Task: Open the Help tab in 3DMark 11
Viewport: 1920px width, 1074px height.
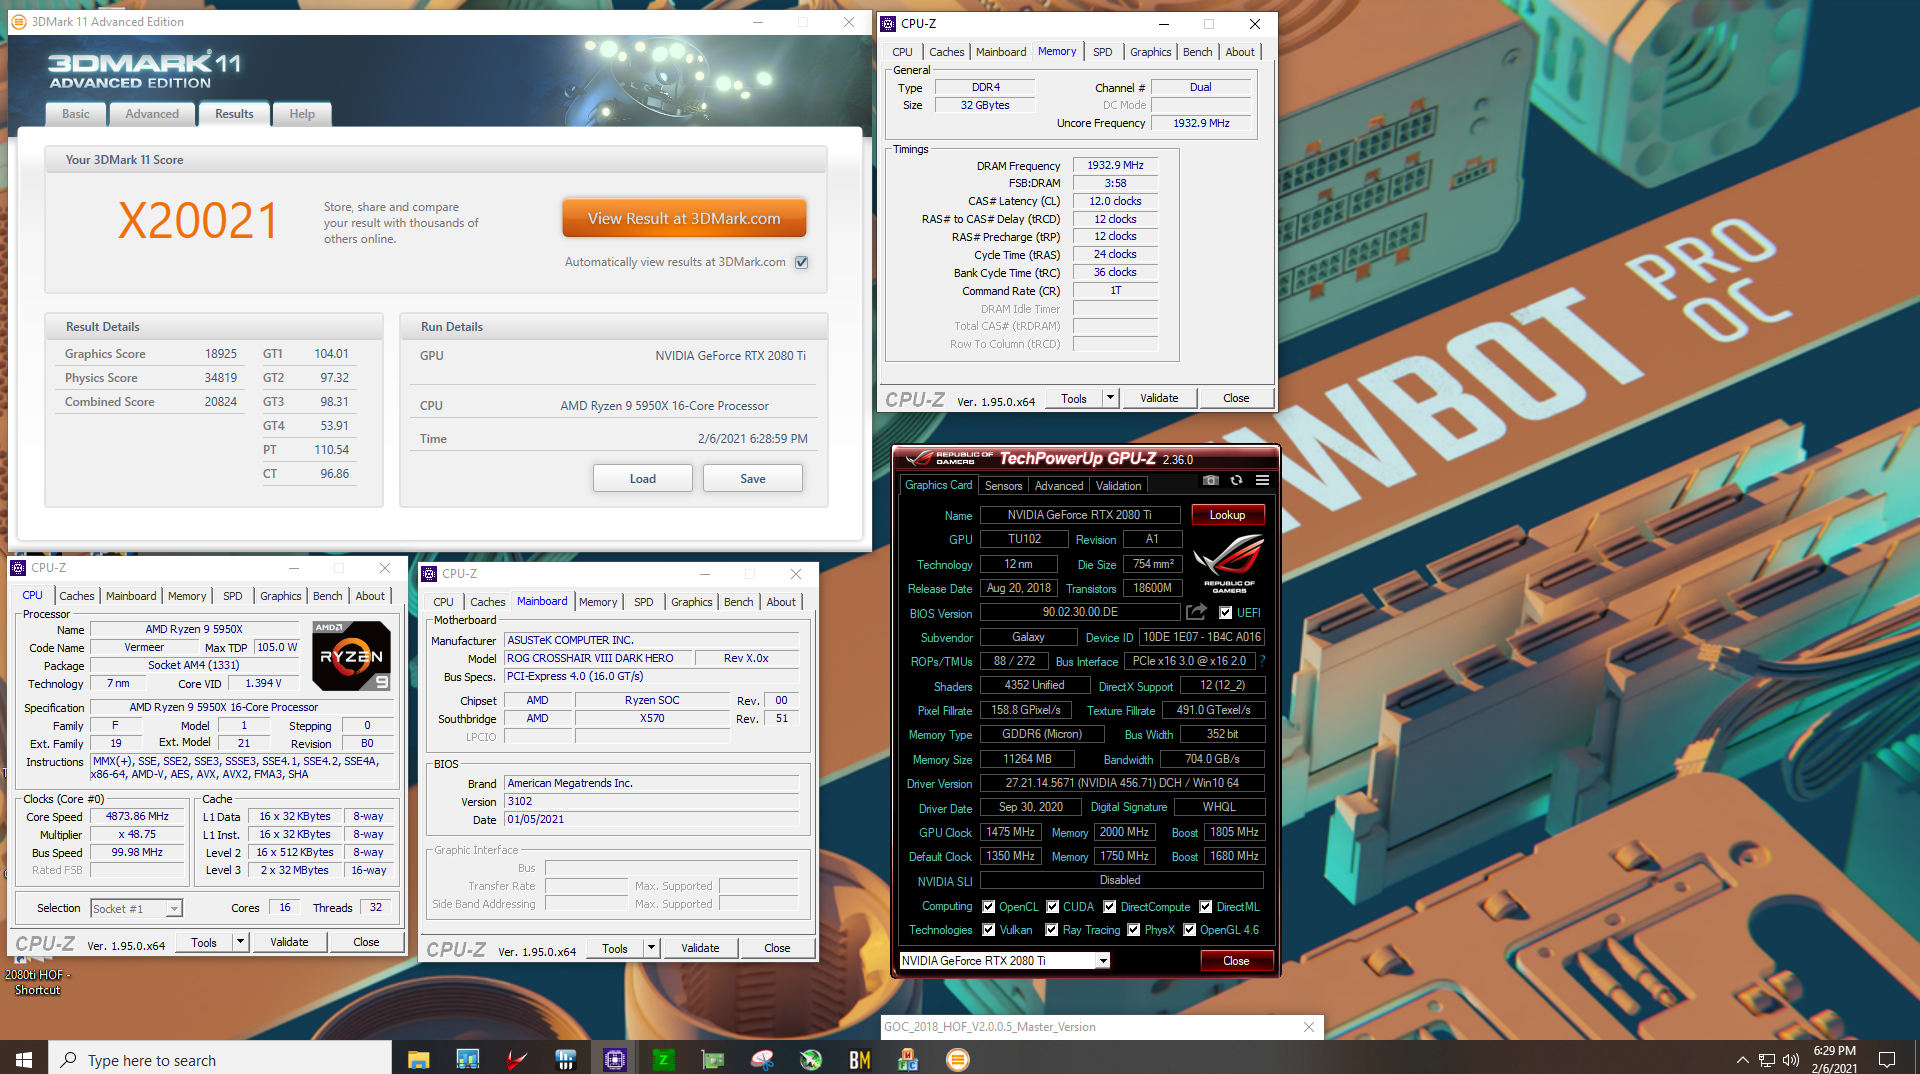Action: tap(302, 114)
